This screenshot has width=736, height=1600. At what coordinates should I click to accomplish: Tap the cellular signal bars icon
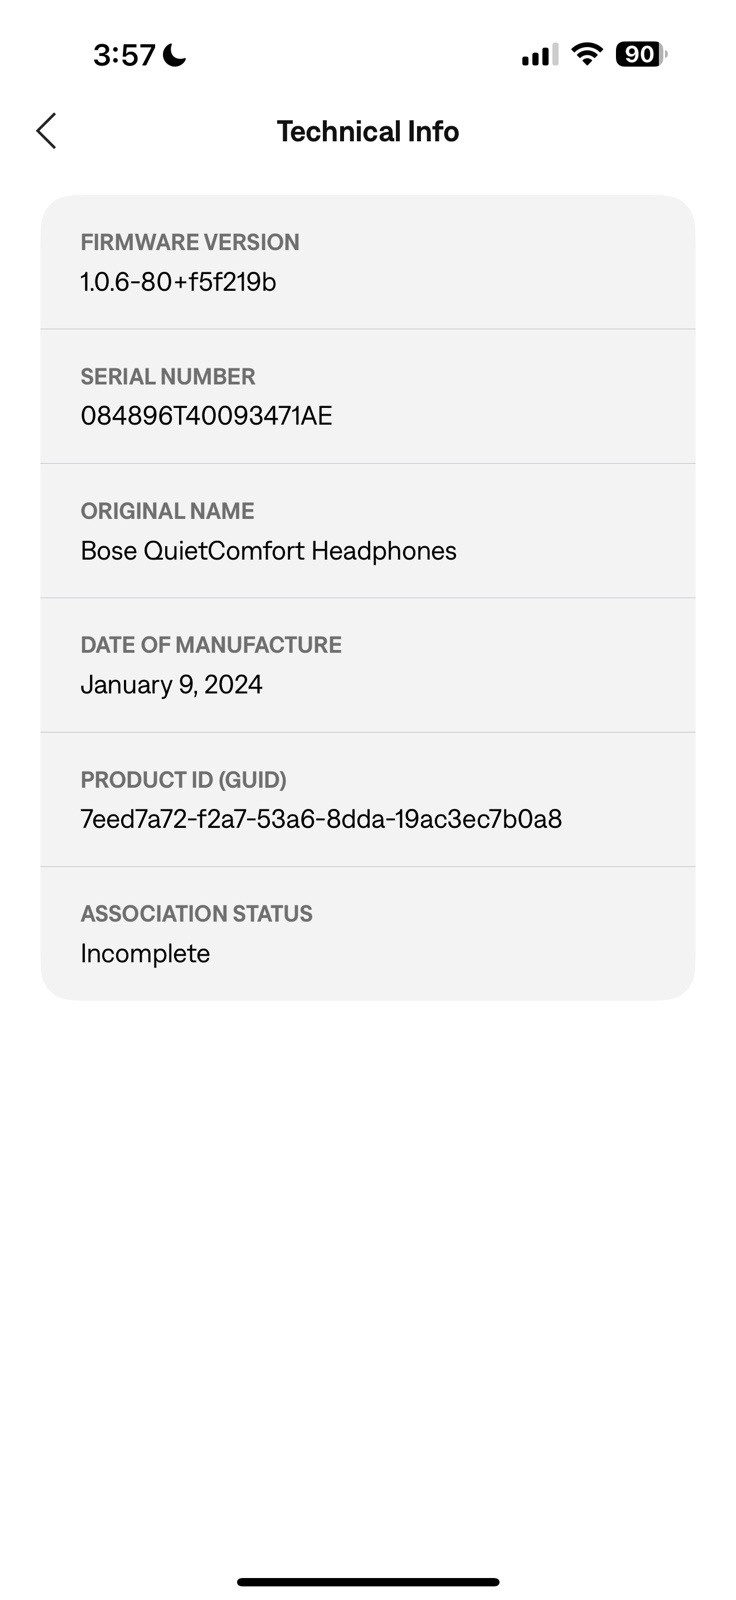[x=539, y=55]
